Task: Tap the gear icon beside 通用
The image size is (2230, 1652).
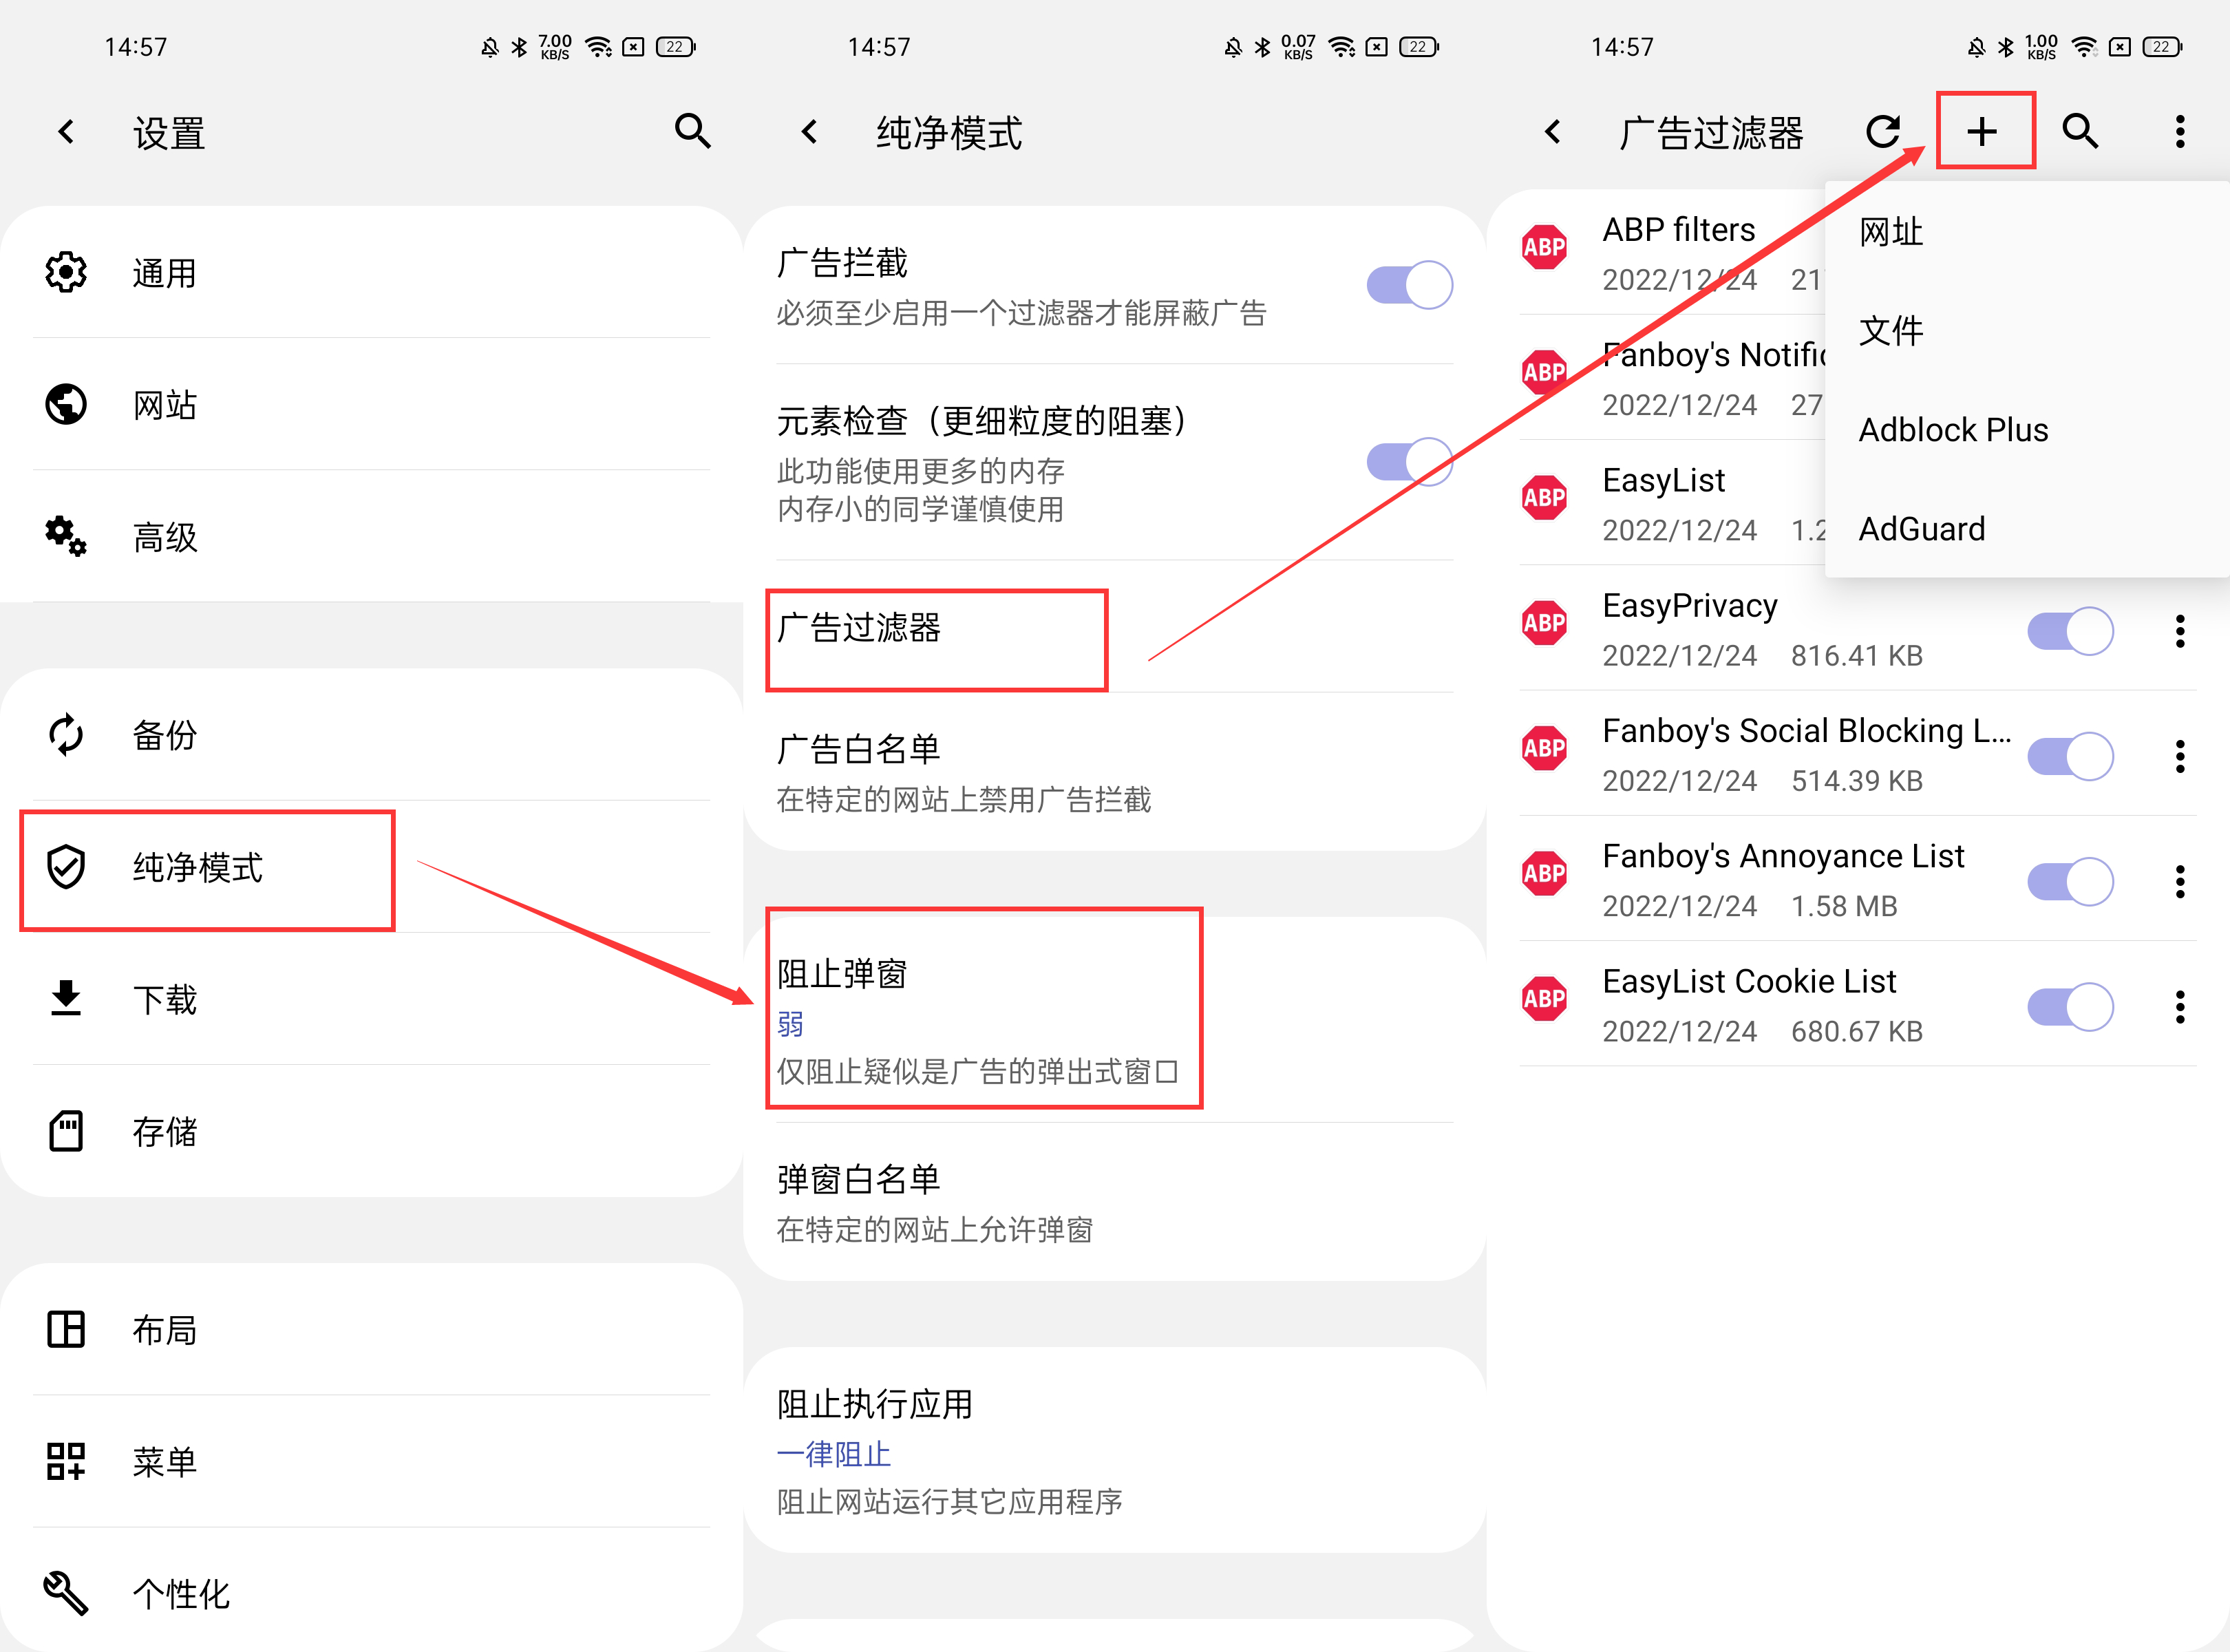Action: (66, 272)
